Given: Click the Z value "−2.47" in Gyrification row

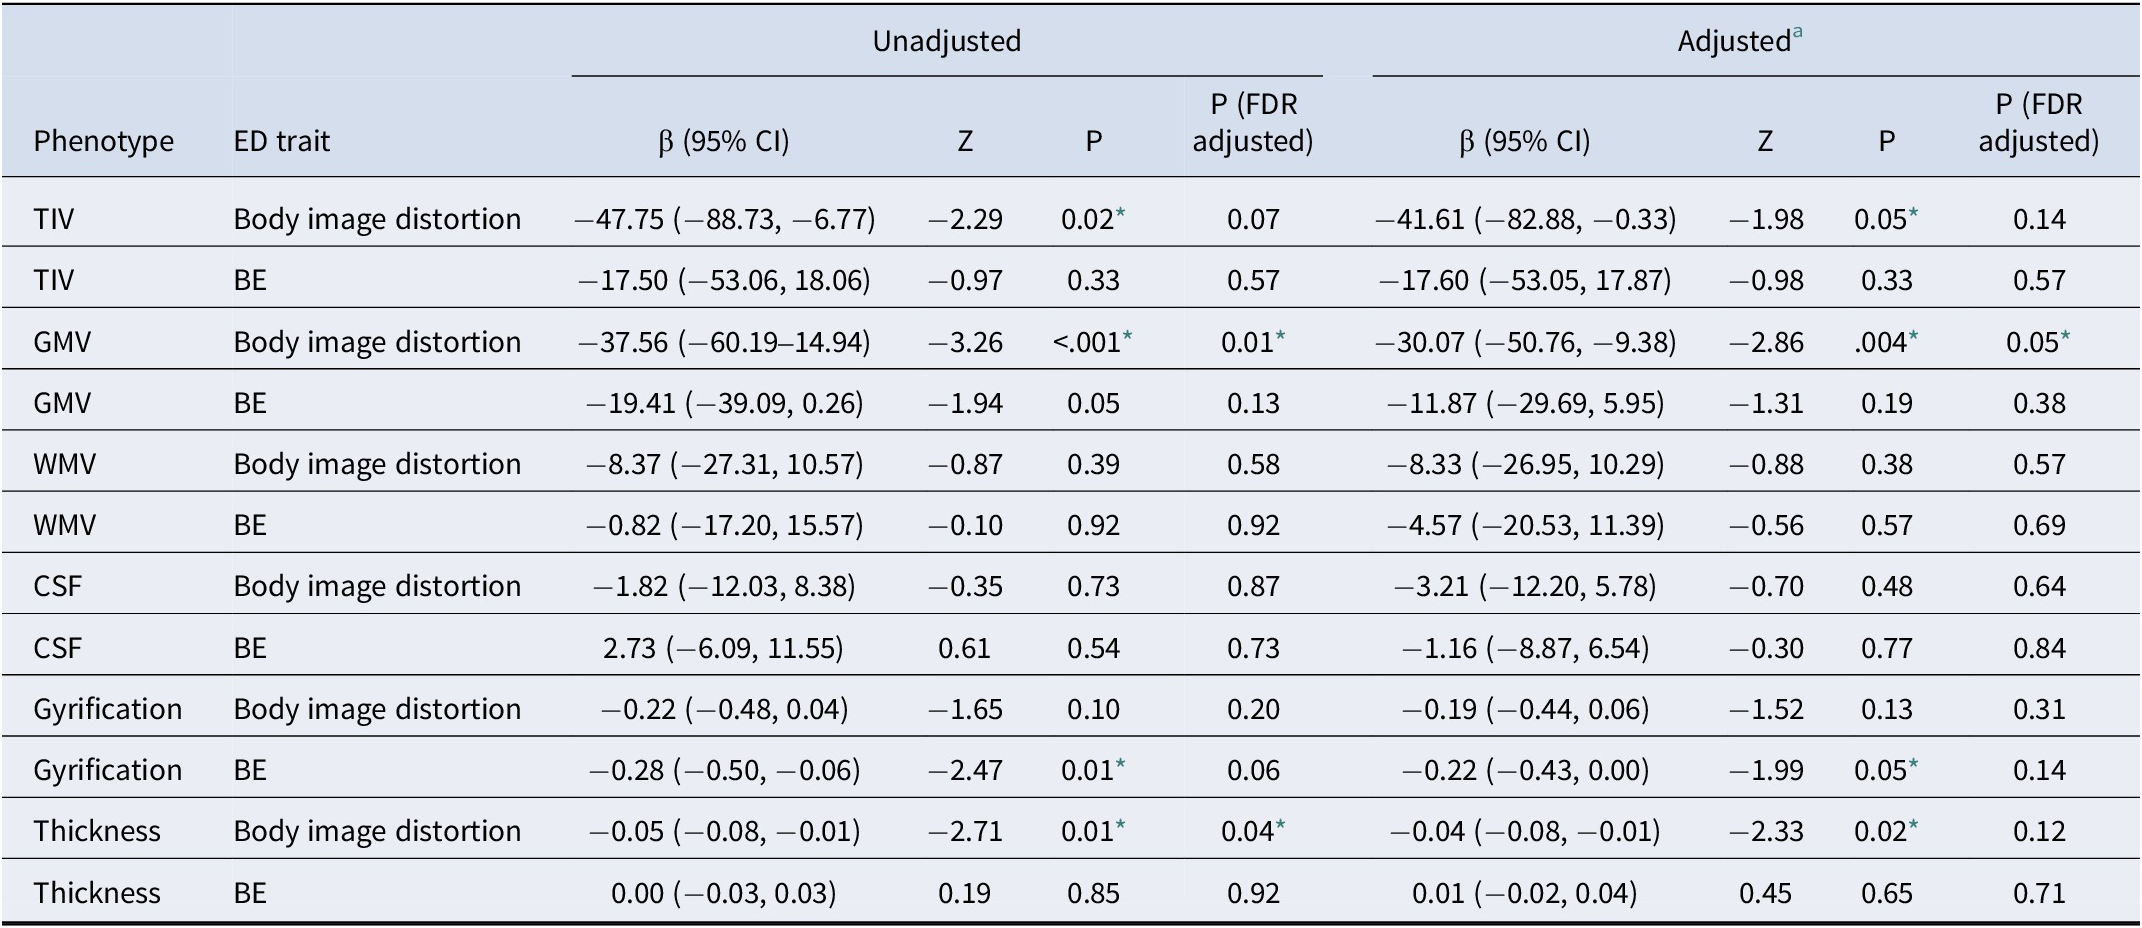Looking at the screenshot, I should coord(965,770).
